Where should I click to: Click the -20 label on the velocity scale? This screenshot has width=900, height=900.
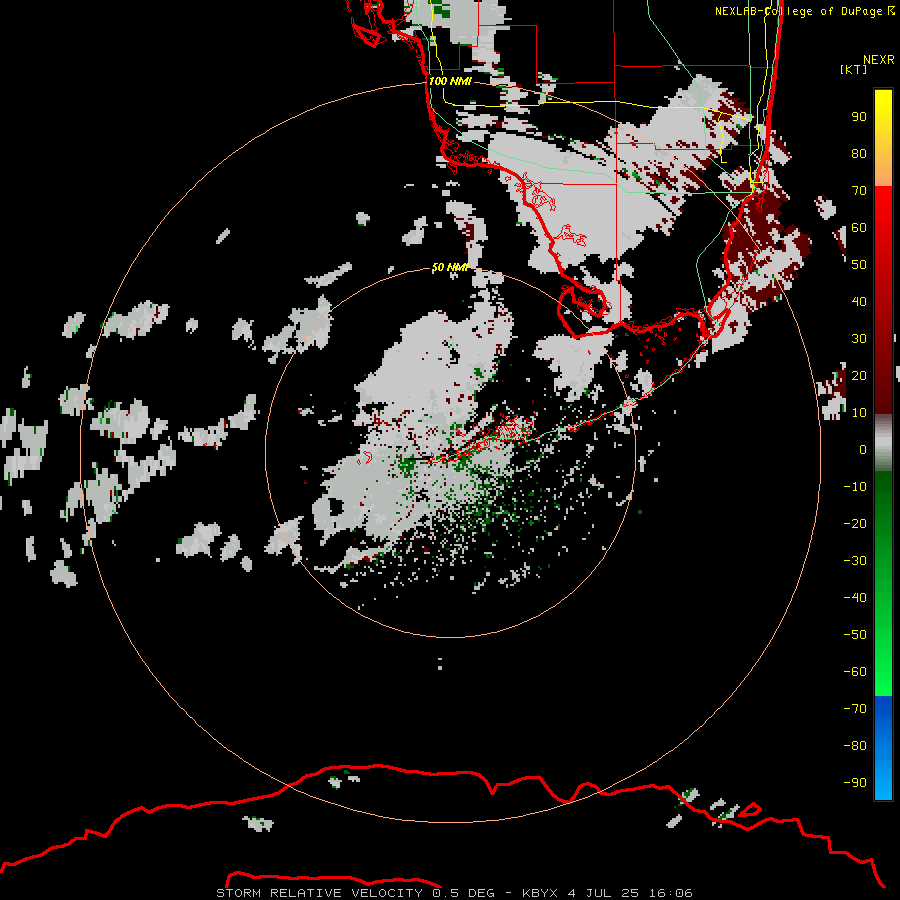(855, 523)
